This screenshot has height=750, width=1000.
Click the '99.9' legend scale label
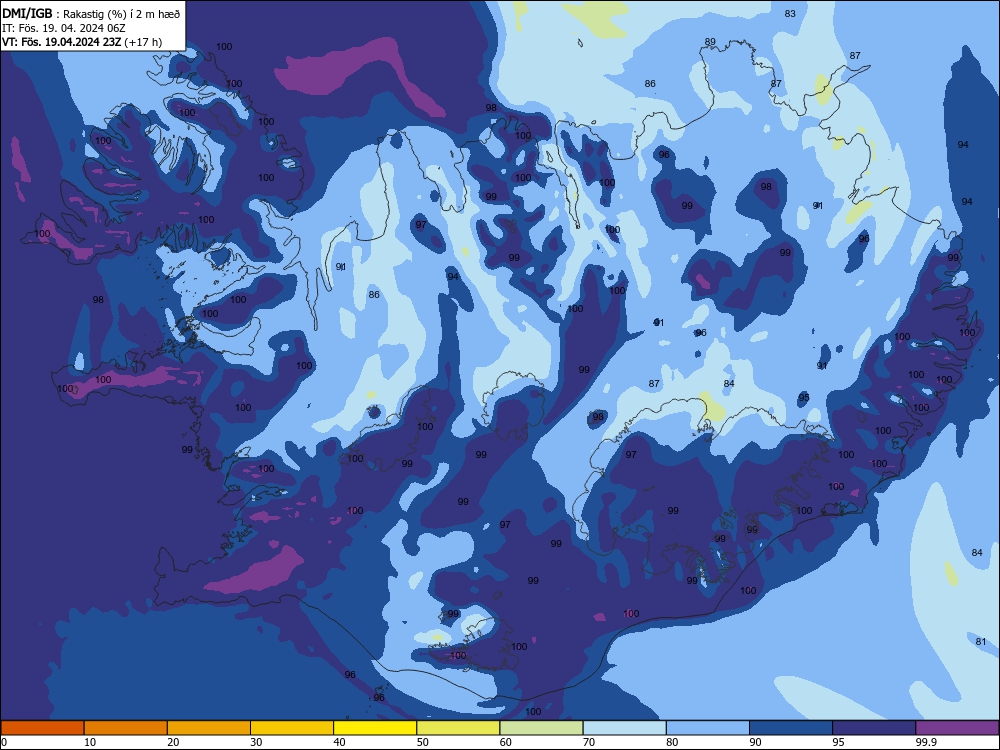point(925,742)
